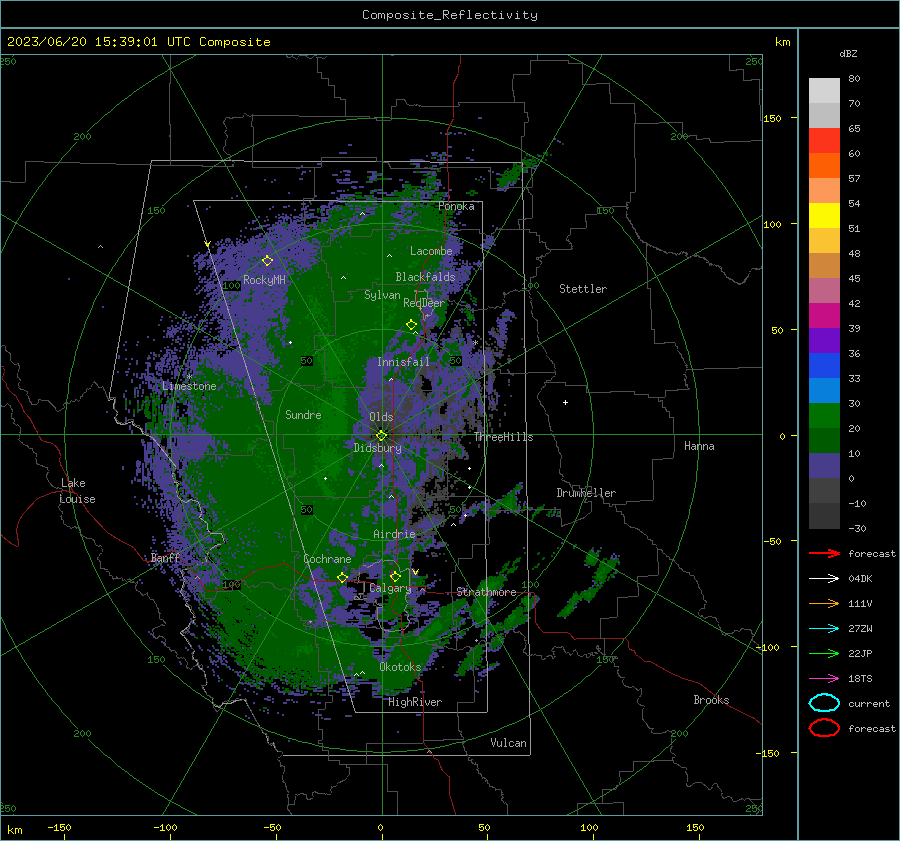Select the blue 36-33 dBZ color swatch

tap(824, 366)
